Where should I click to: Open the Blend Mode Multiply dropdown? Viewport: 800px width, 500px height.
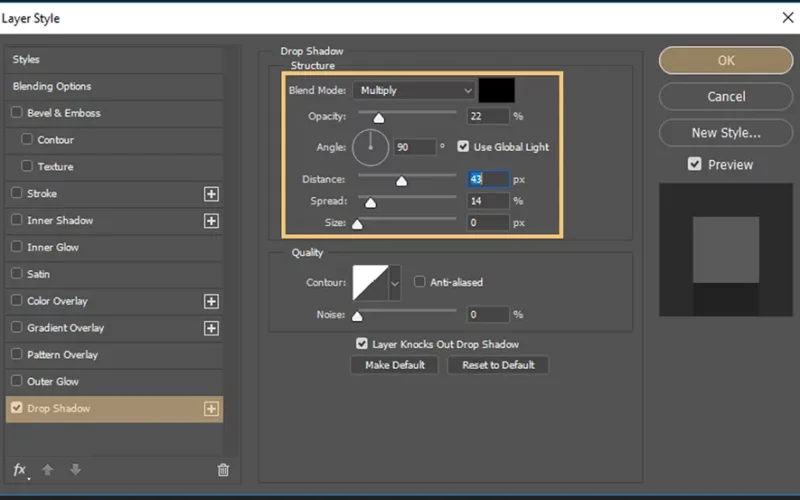click(x=414, y=91)
